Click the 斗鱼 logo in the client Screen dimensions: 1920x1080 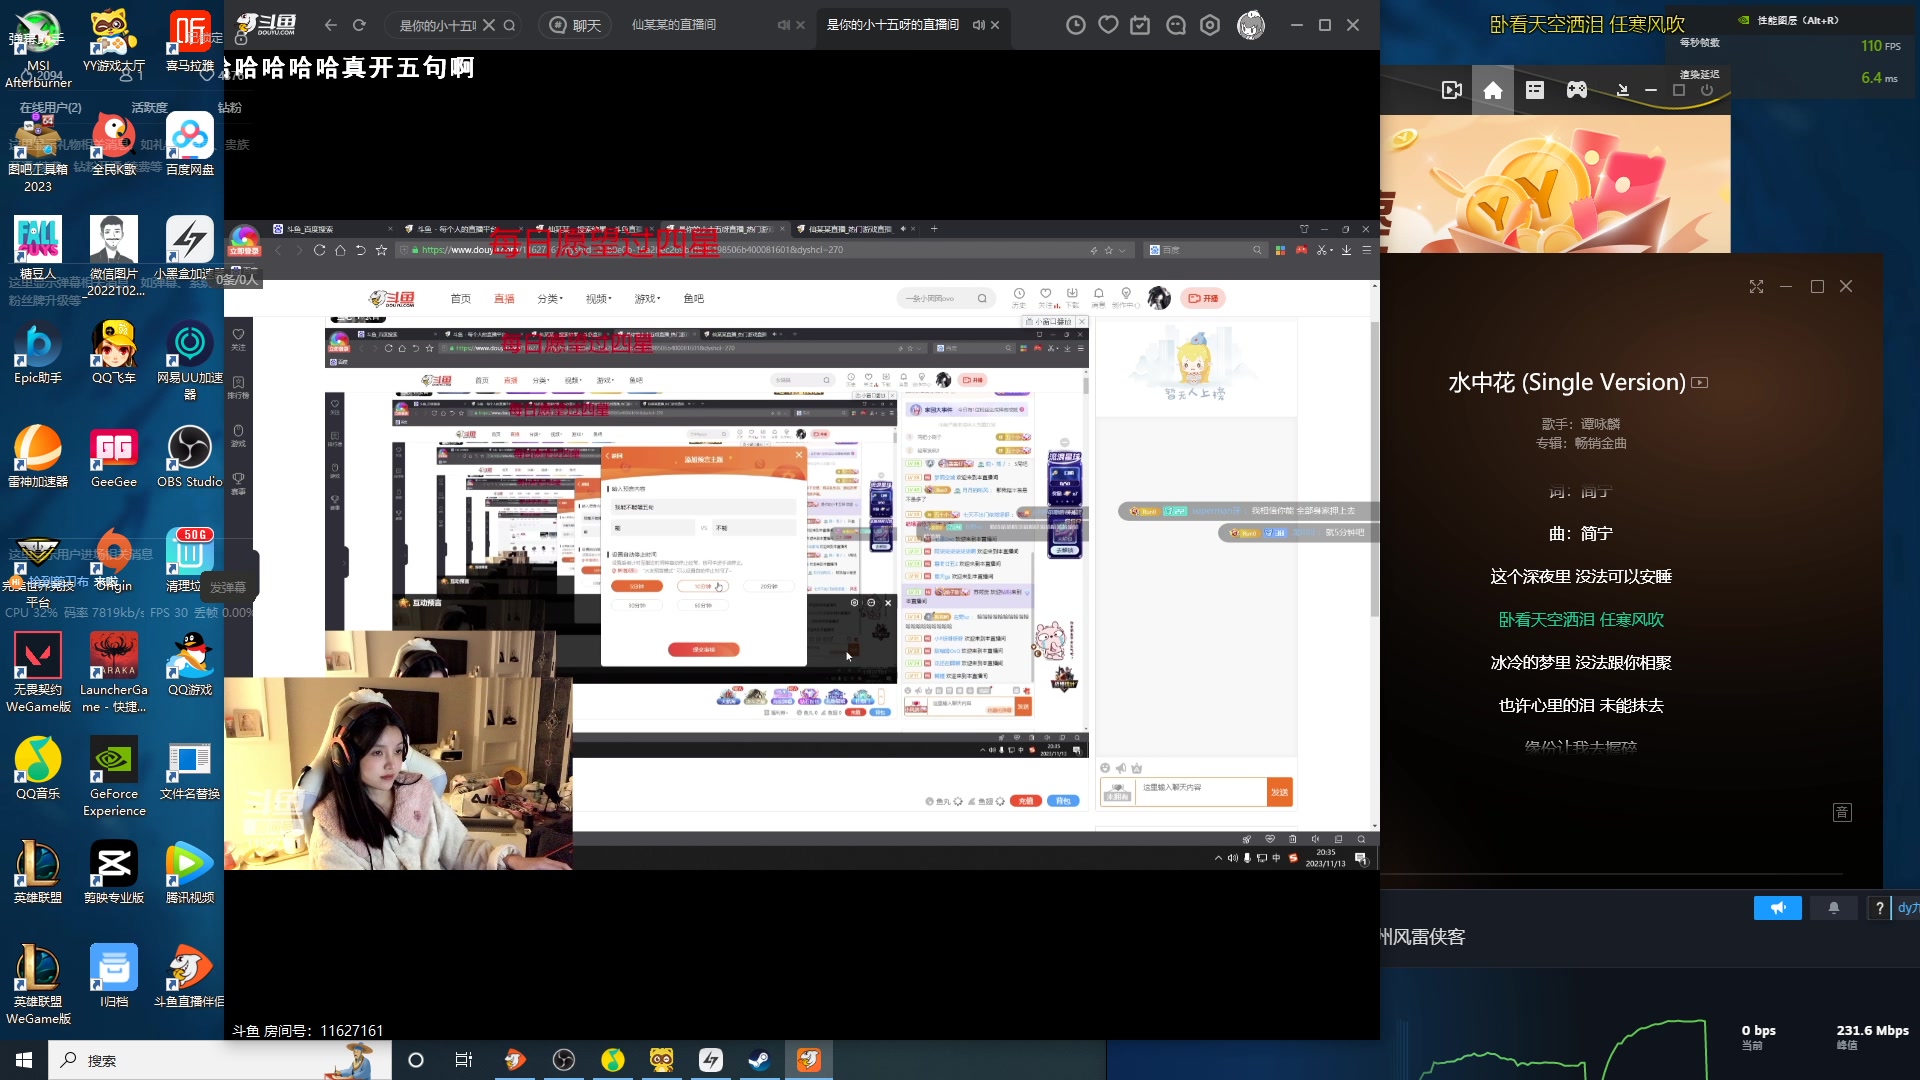tap(266, 24)
